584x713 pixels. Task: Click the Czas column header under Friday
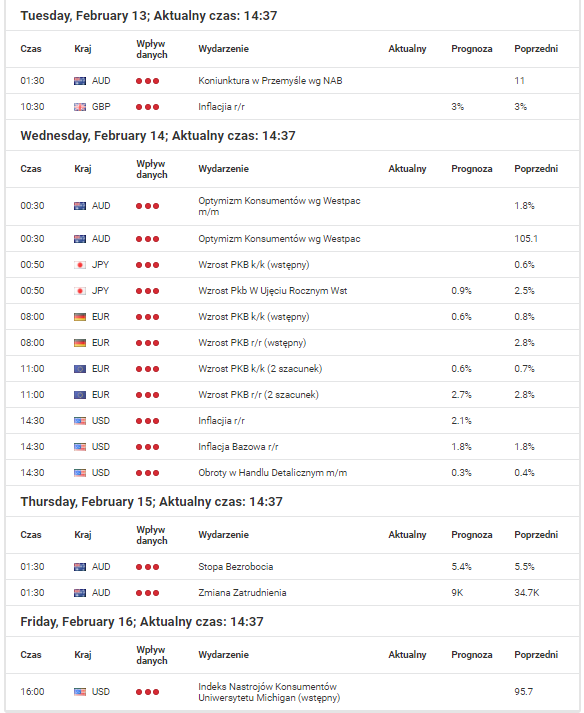click(x=31, y=655)
